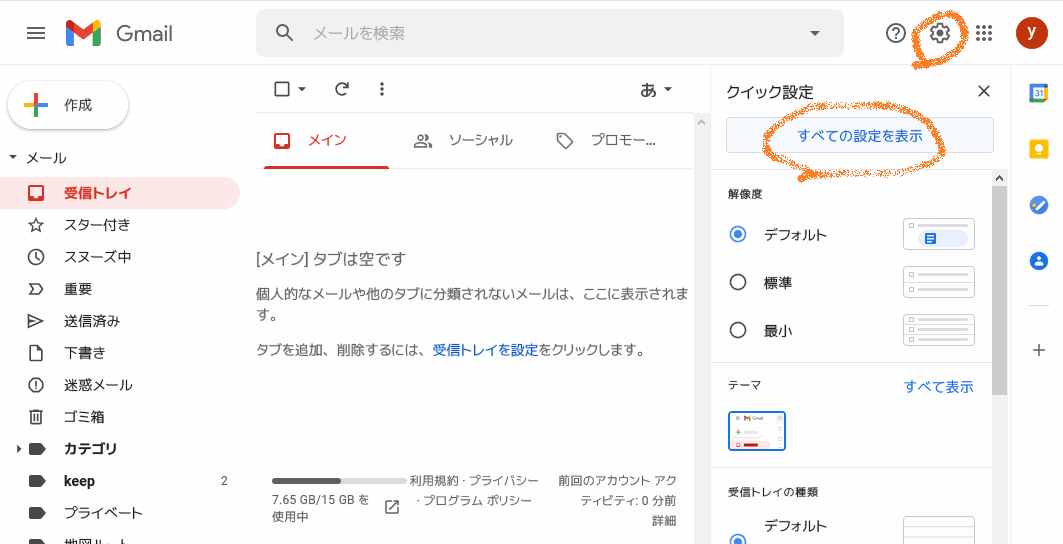
Task: Refresh the inbox with the reload icon
Action: pos(342,89)
